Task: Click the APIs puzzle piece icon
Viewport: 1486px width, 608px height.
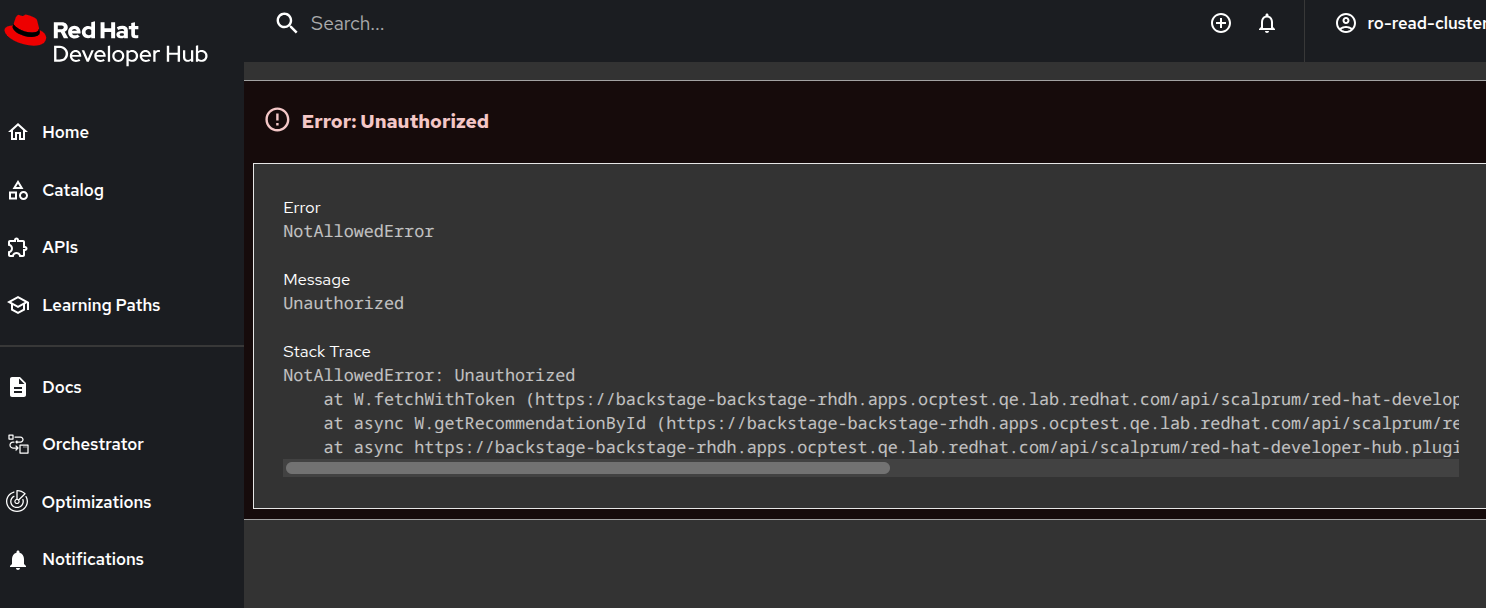Action: point(18,248)
